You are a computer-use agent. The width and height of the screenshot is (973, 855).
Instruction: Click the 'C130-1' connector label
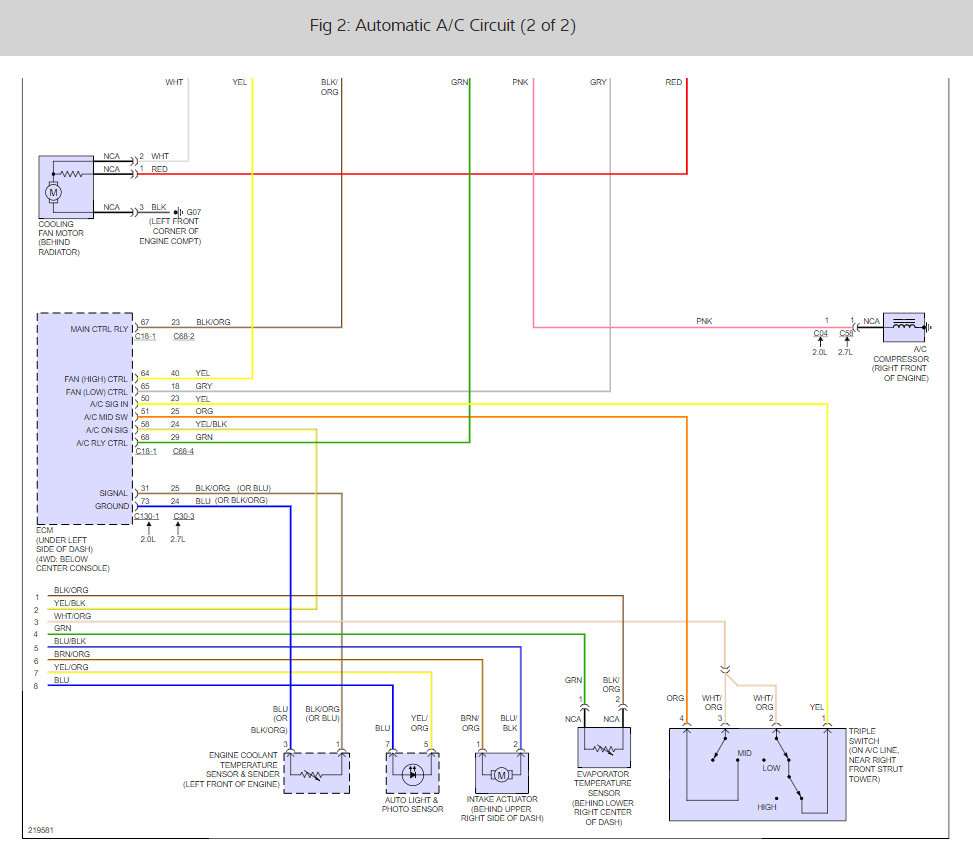point(146,516)
